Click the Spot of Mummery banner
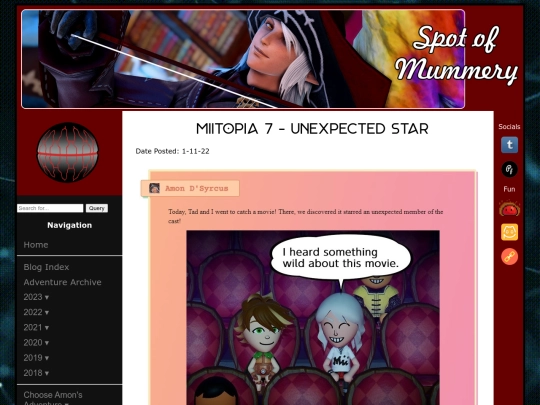Viewport: 540px width, 405px height. [243, 59]
